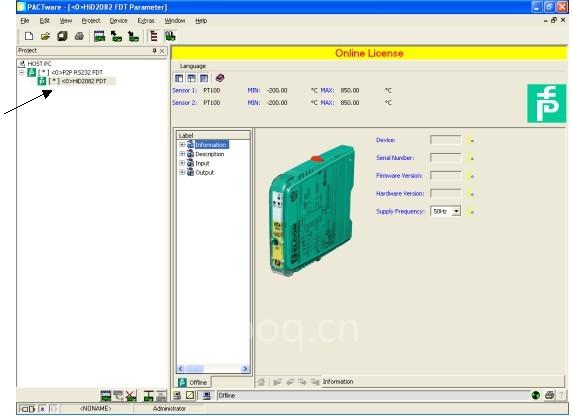
Task: Click the second layout icon under Language
Action: coord(191,78)
